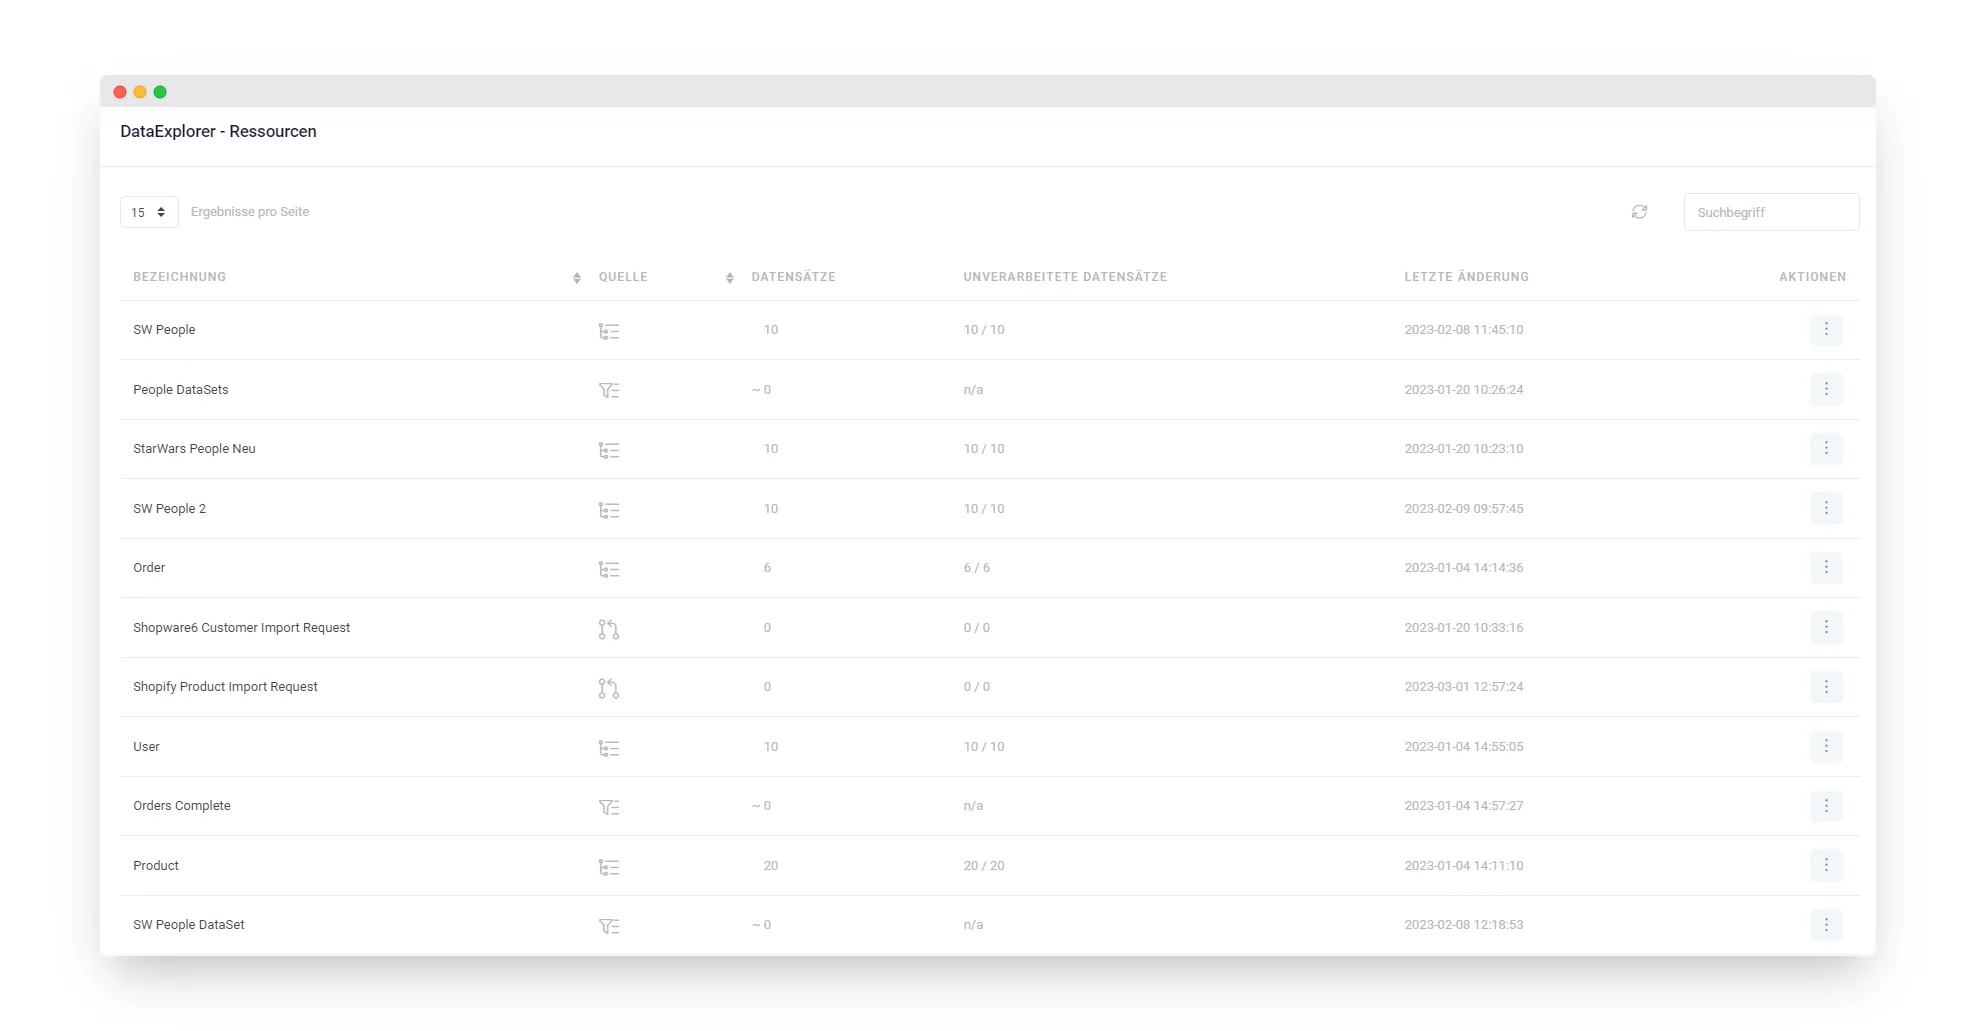Screen dimensions: 1976x1031
Task: Open the actions menu for SW People
Action: [x=1826, y=329]
